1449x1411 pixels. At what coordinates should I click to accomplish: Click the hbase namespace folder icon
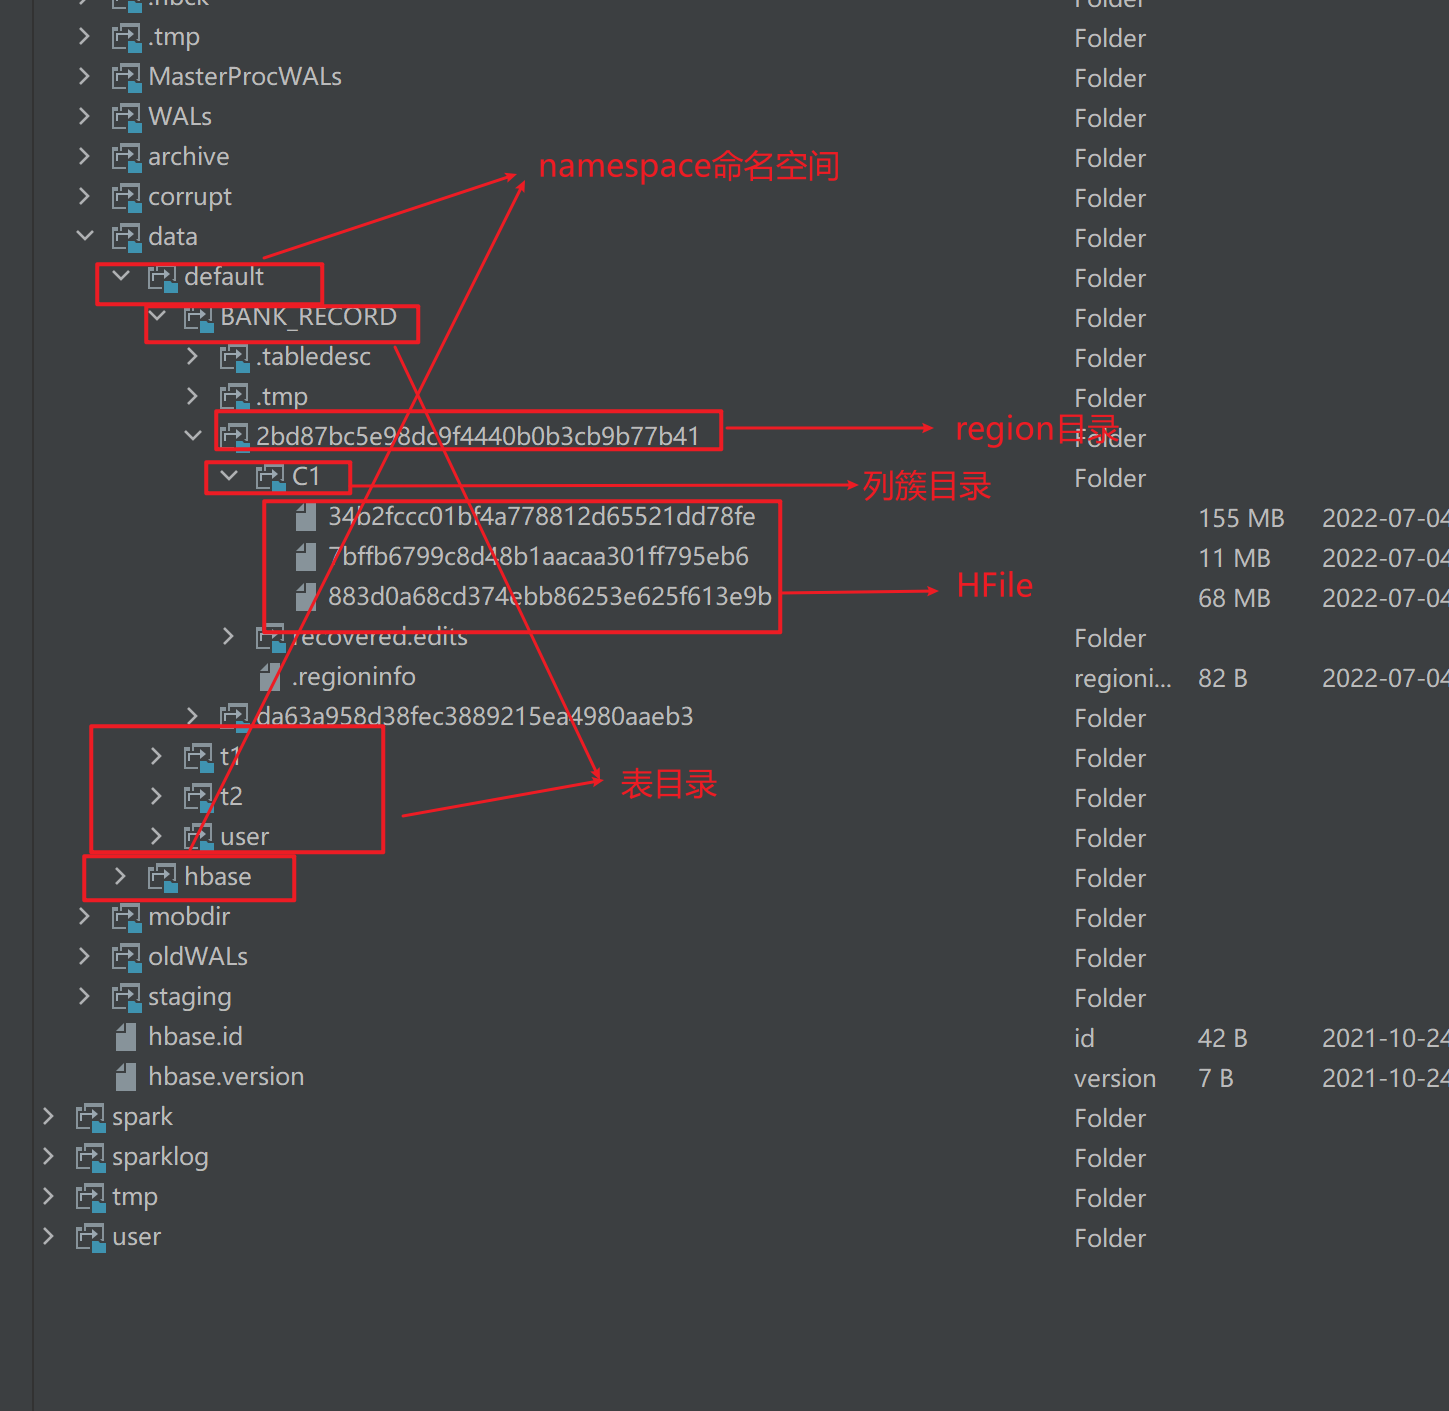click(162, 878)
